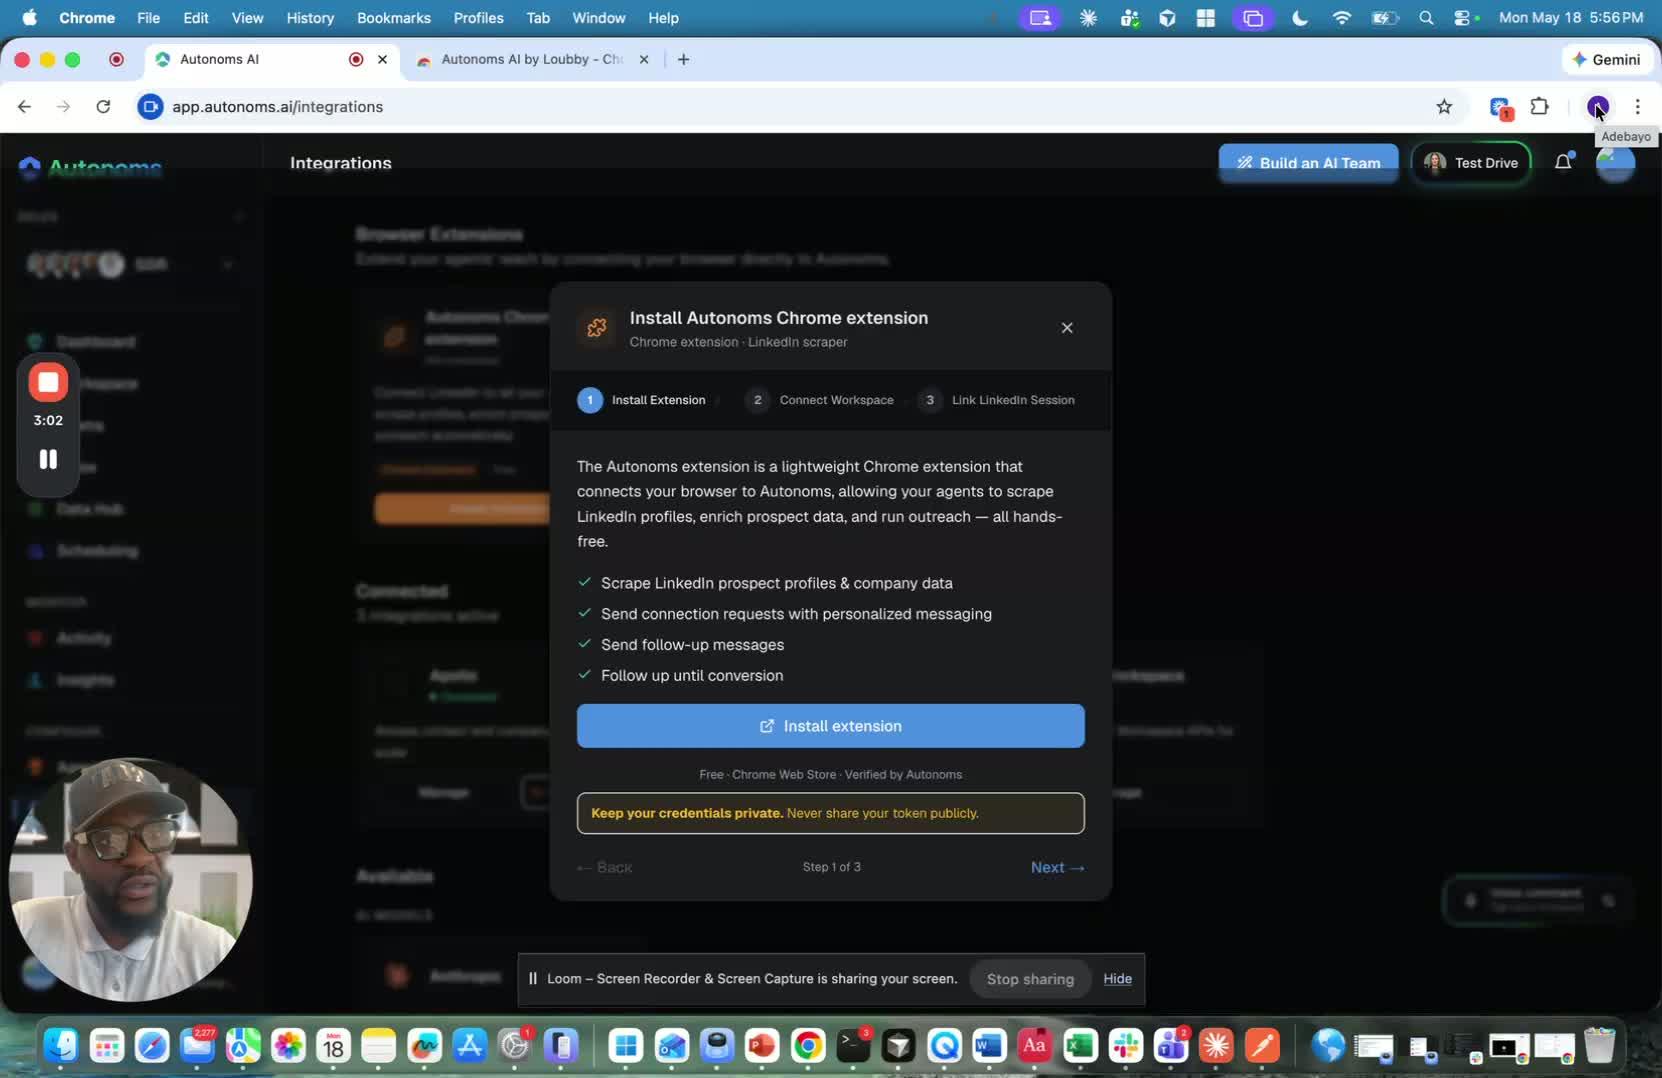
Task: Open Mail from the dock
Action: pos(197,1046)
